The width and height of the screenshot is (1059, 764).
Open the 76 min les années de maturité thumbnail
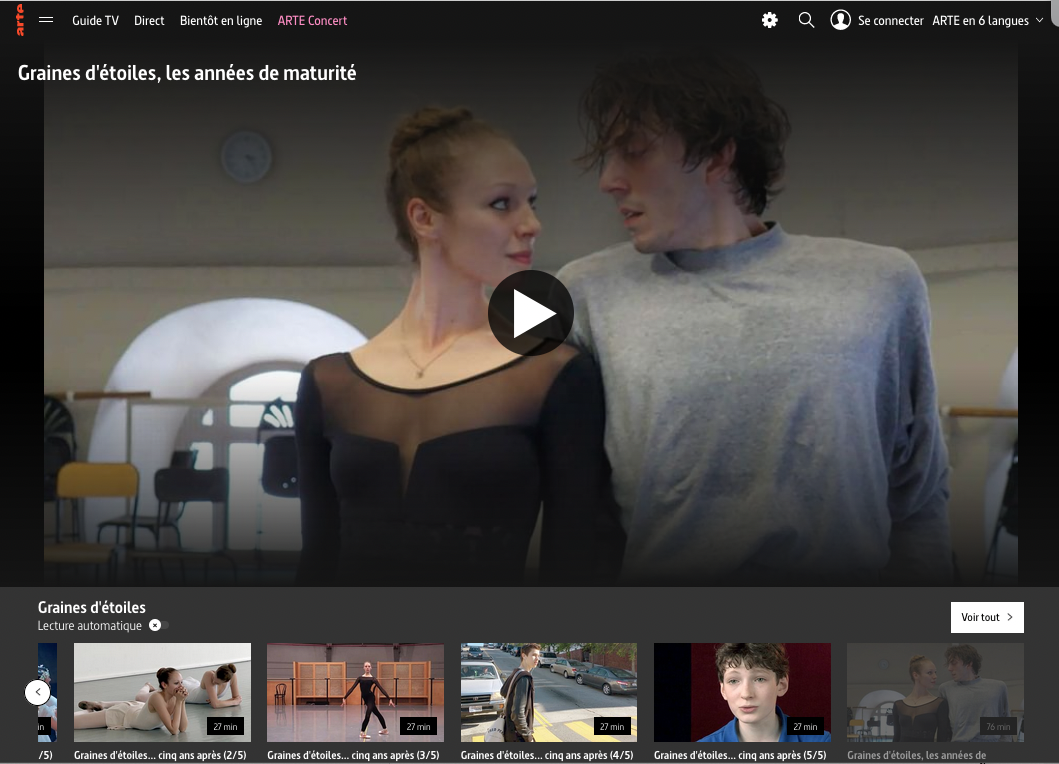(935, 692)
